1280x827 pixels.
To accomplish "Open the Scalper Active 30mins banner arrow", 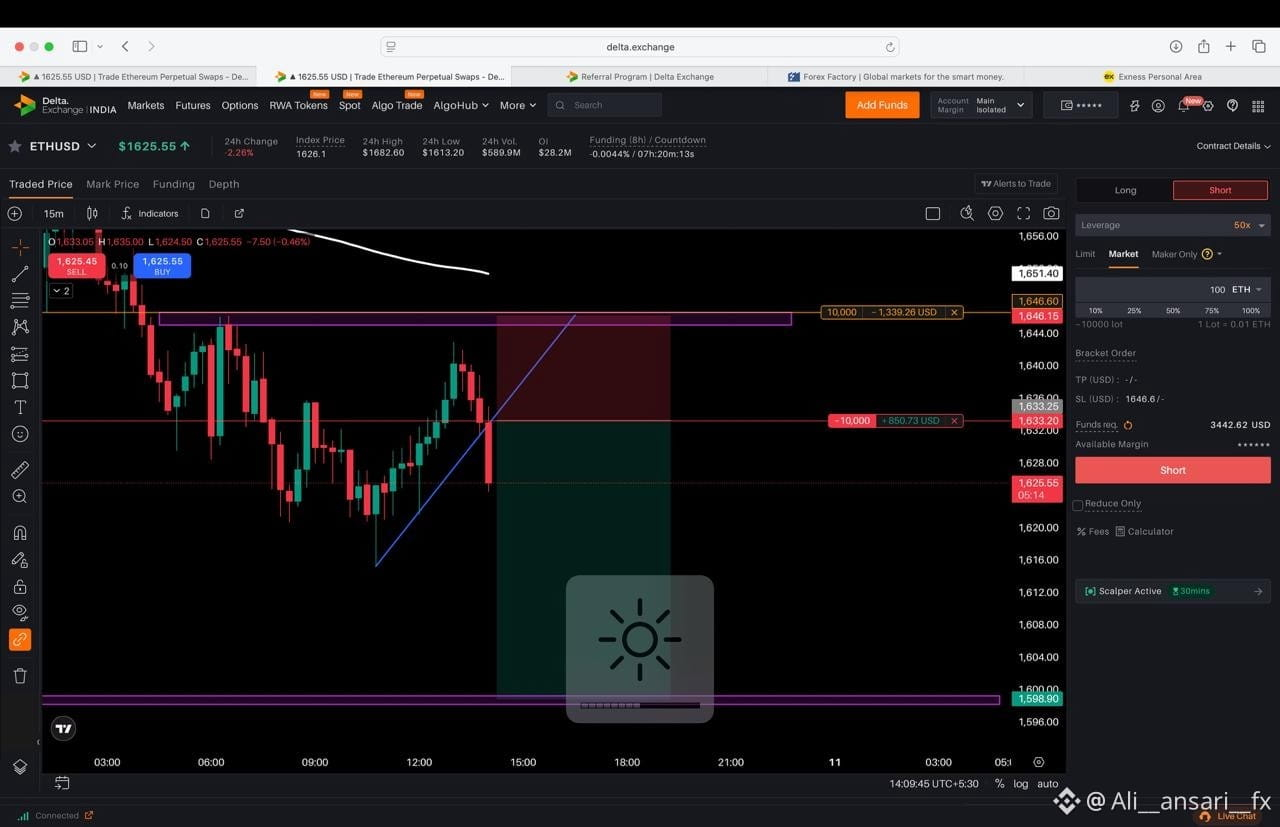I will (1258, 591).
